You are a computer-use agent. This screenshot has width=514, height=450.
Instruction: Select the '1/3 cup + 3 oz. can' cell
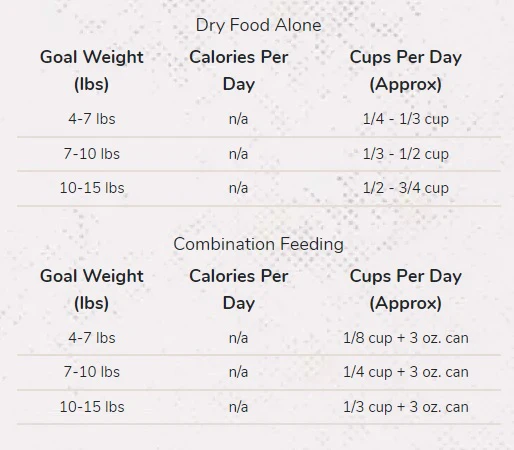[406, 407]
